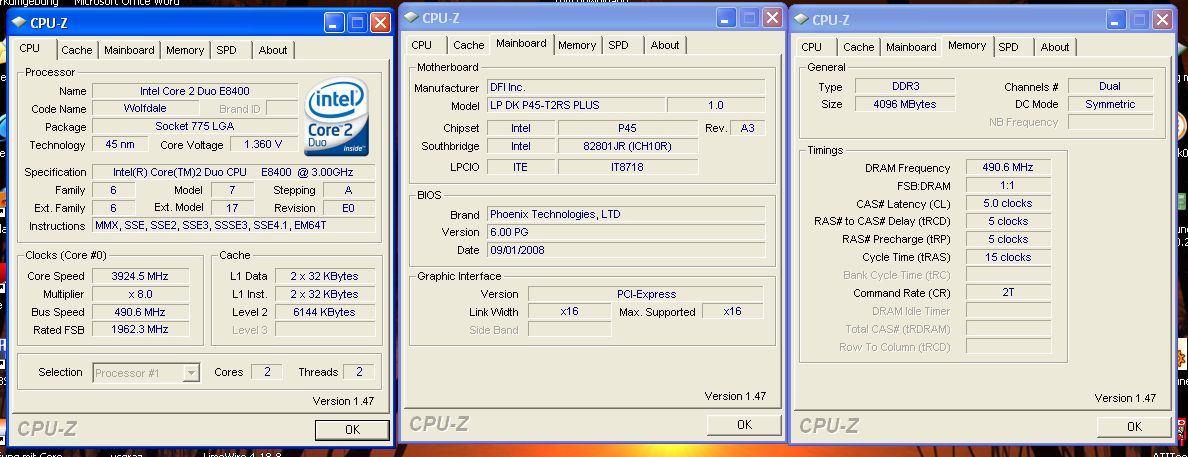Click the 4096 MBytes memory size value

[905, 104]
